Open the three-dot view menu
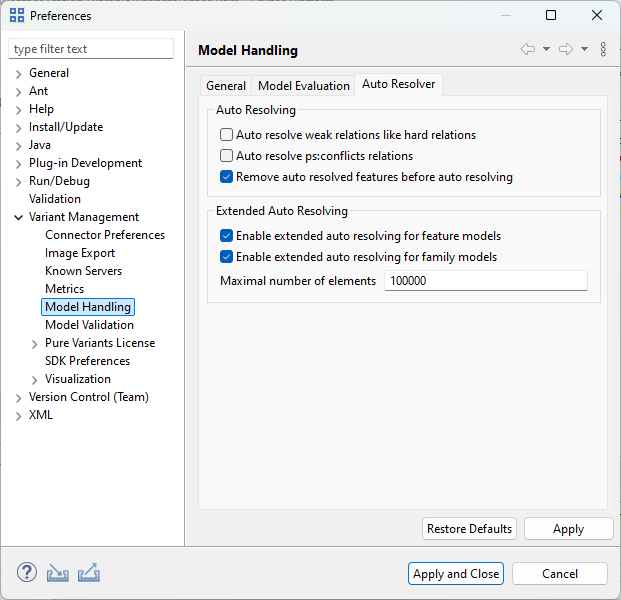This screenshot has height=600, width=621. point(603,50)
